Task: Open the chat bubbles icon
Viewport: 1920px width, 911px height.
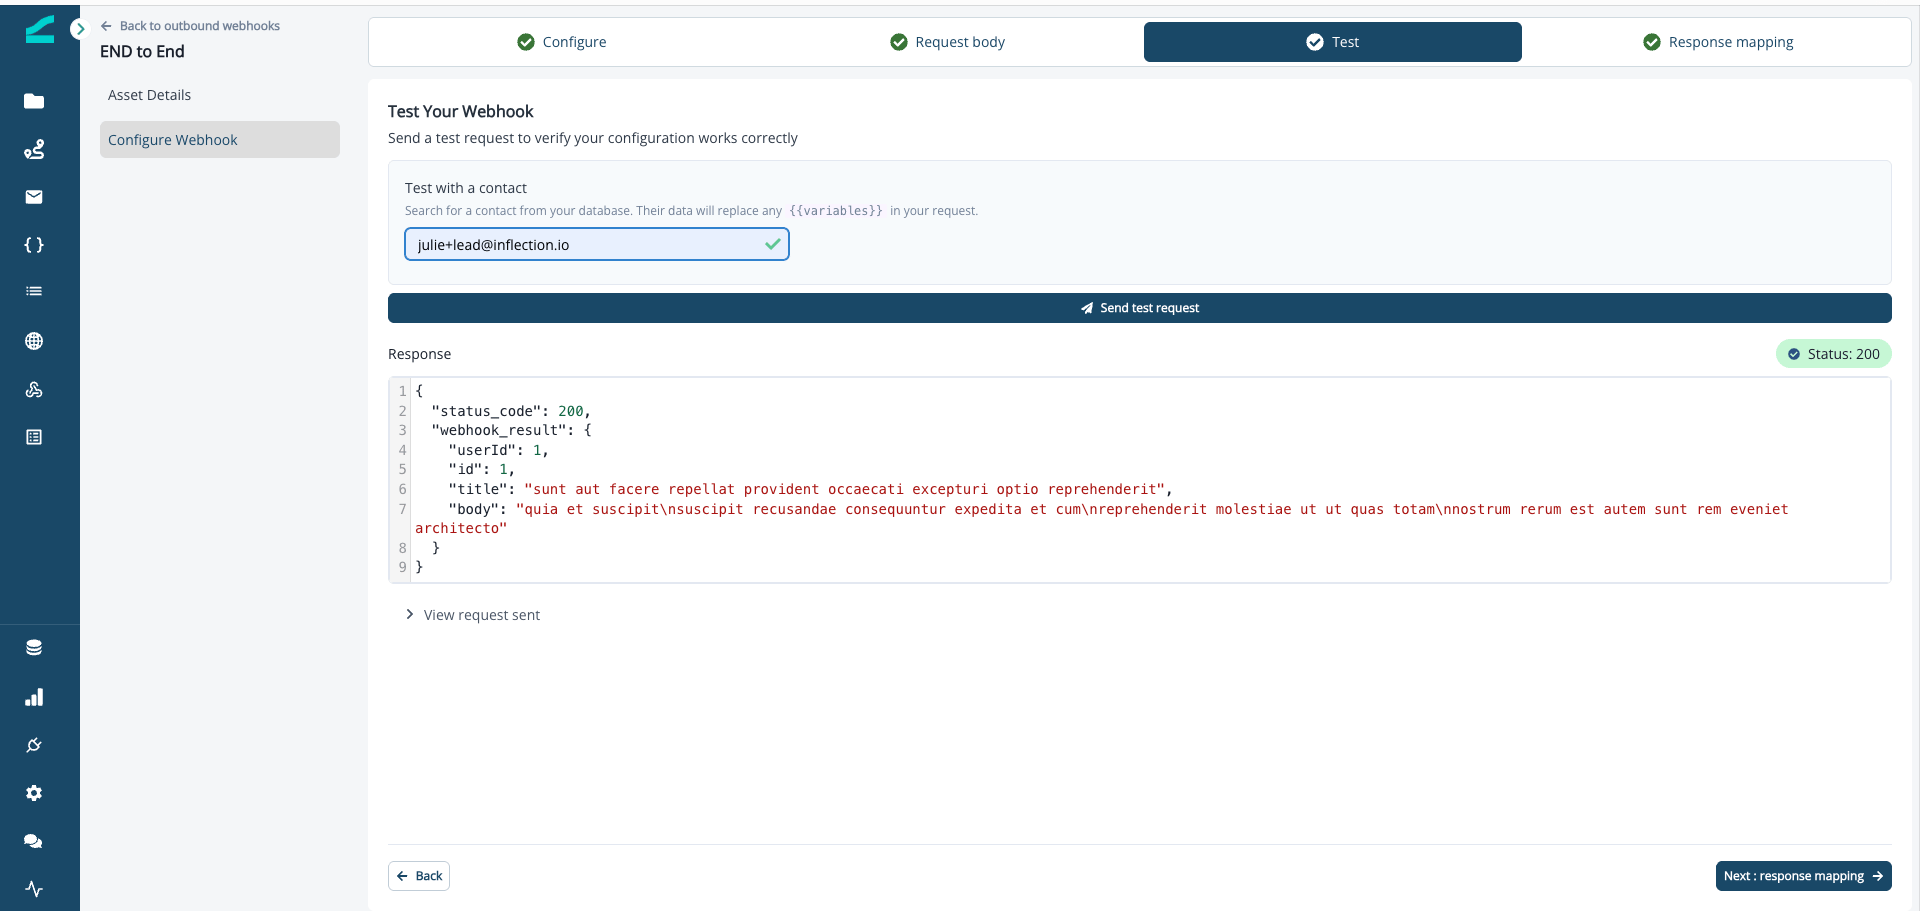Action: pos(34,841)
